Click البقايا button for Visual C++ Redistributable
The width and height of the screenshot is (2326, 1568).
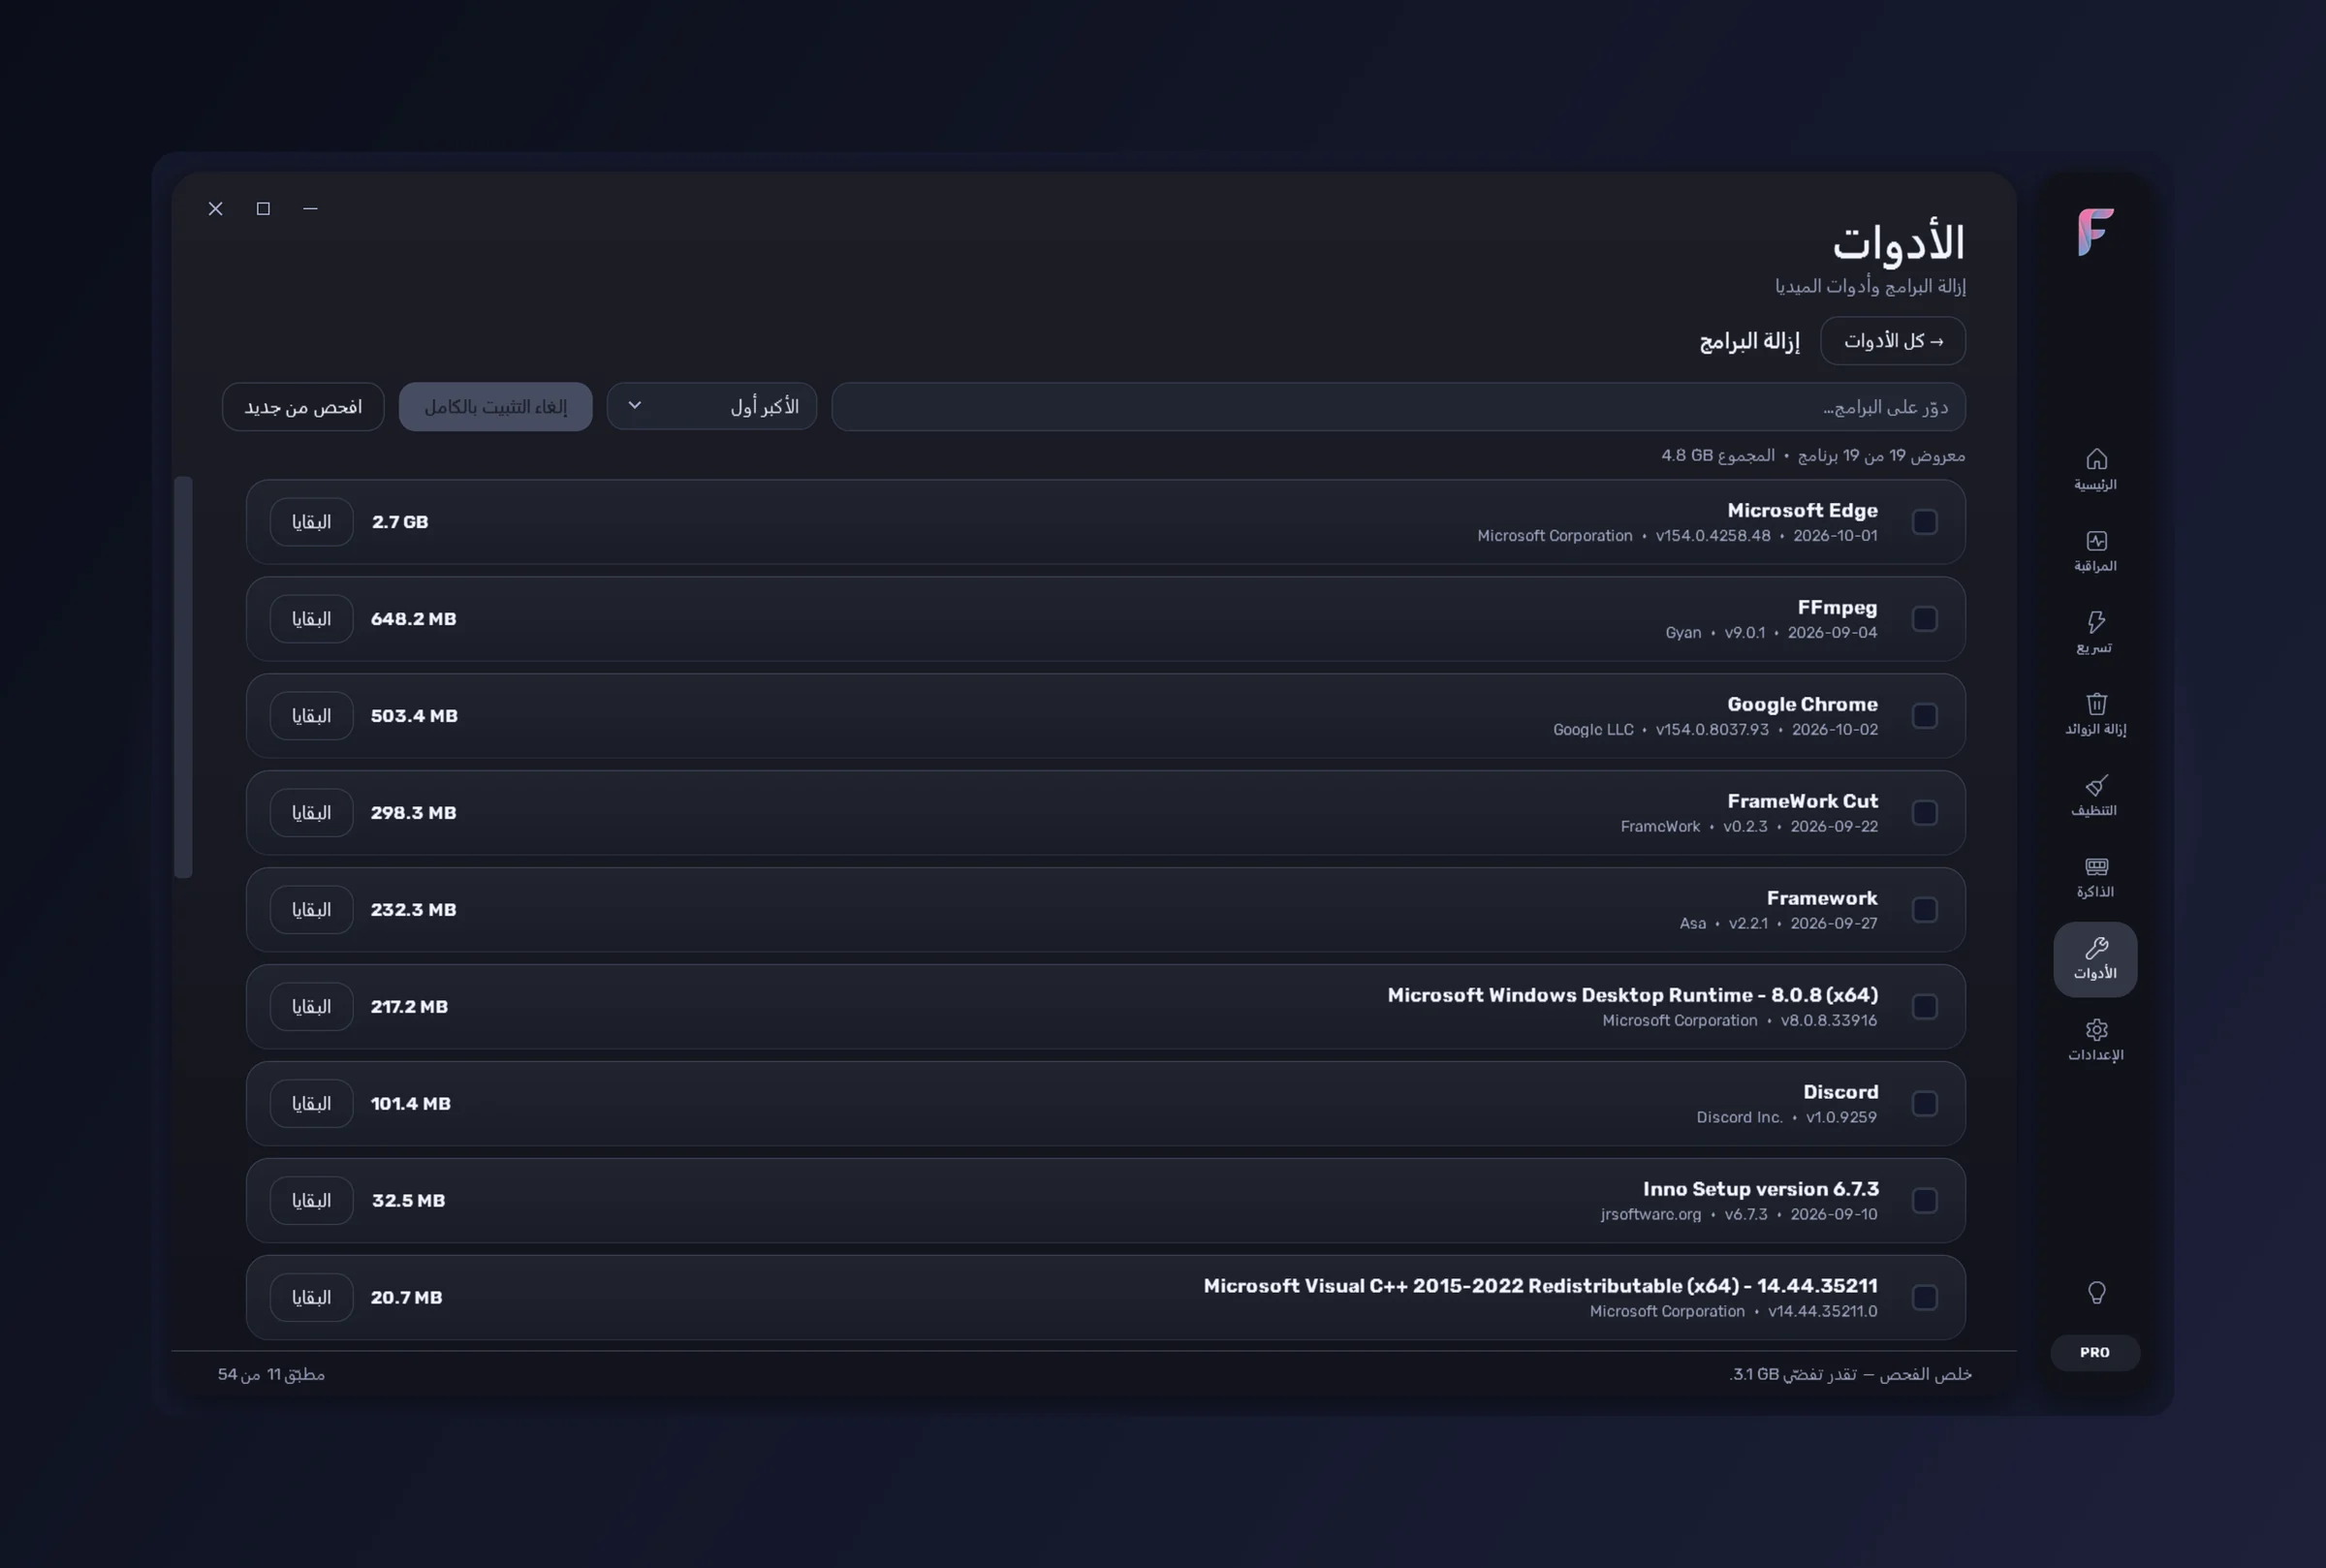(x=311, y=1298)
